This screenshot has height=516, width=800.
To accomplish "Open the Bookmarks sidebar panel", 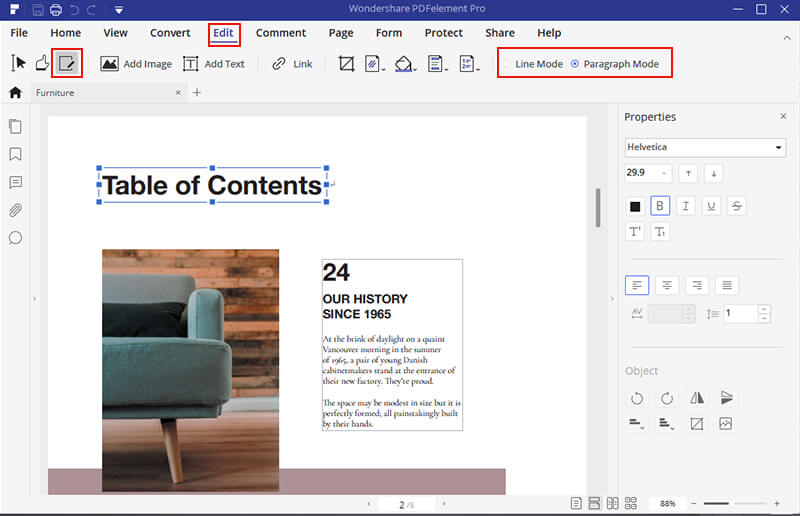I will click(15, 155).
